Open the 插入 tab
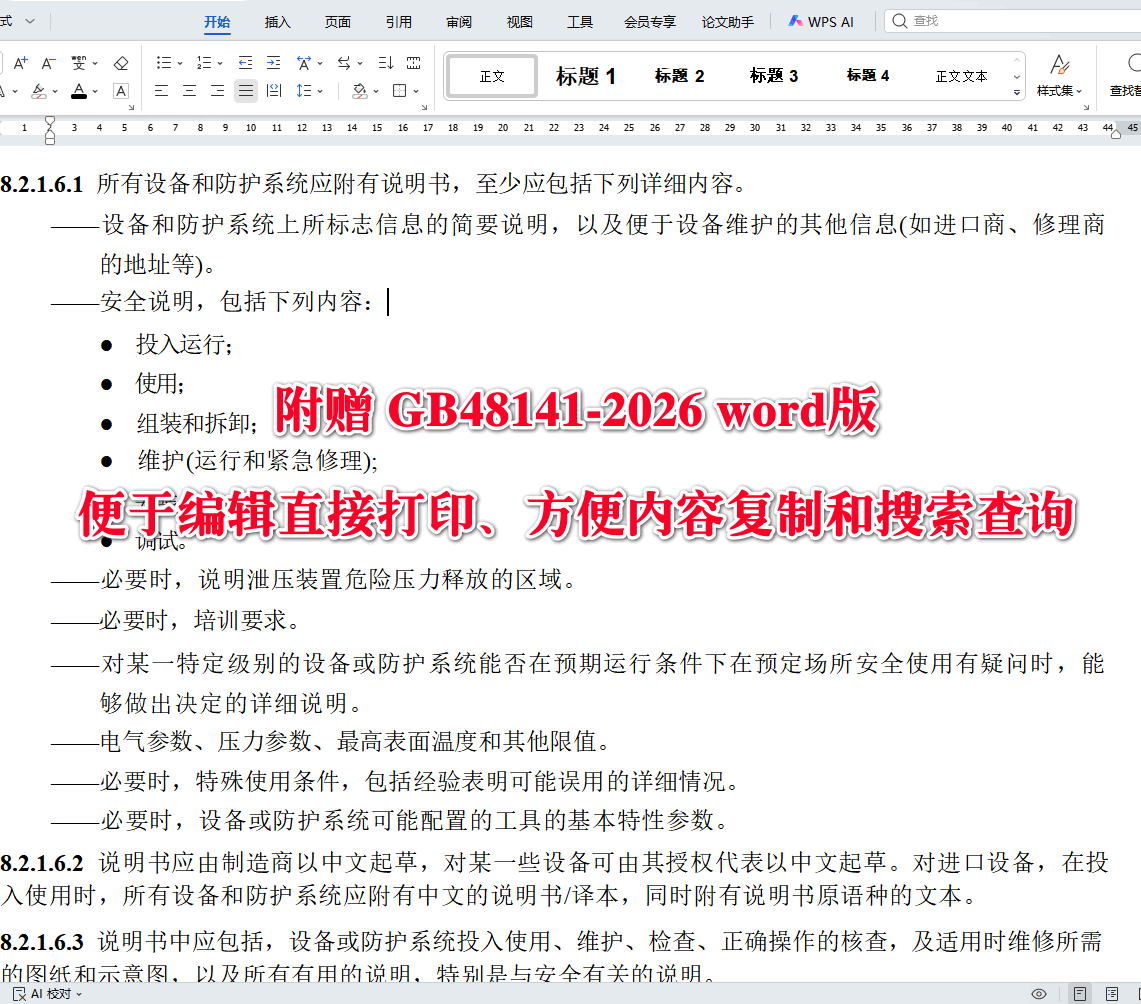This screenshot has width=1141, height=1004. click(277, 22)
